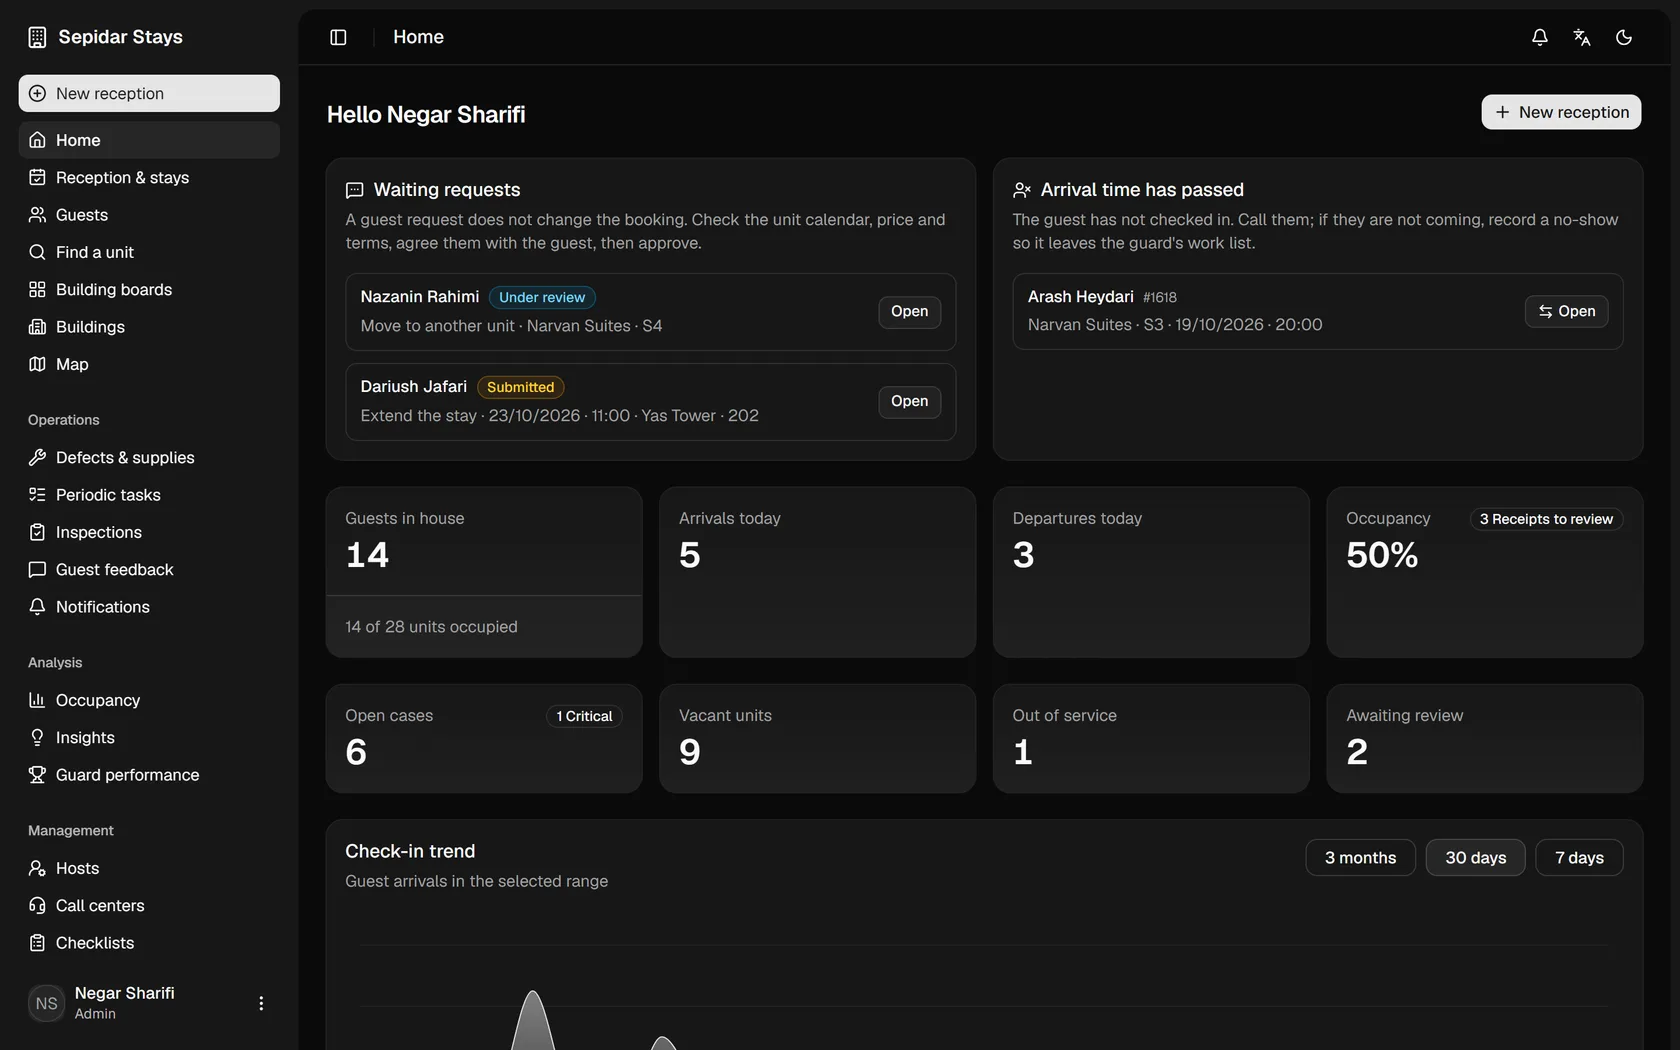The height and width of the screenshot is (1050, 1680).
Task: Select the 3 months range
Action: tap(1360, 858)
